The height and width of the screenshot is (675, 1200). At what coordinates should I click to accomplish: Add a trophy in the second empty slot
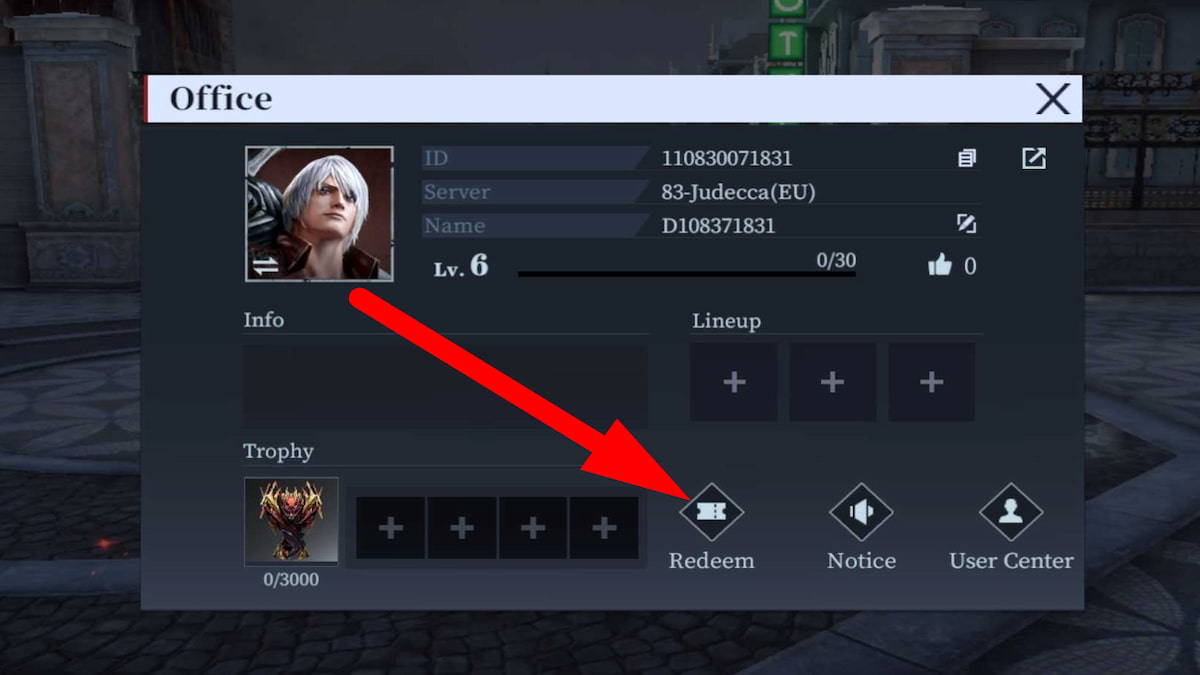[462, 528]
